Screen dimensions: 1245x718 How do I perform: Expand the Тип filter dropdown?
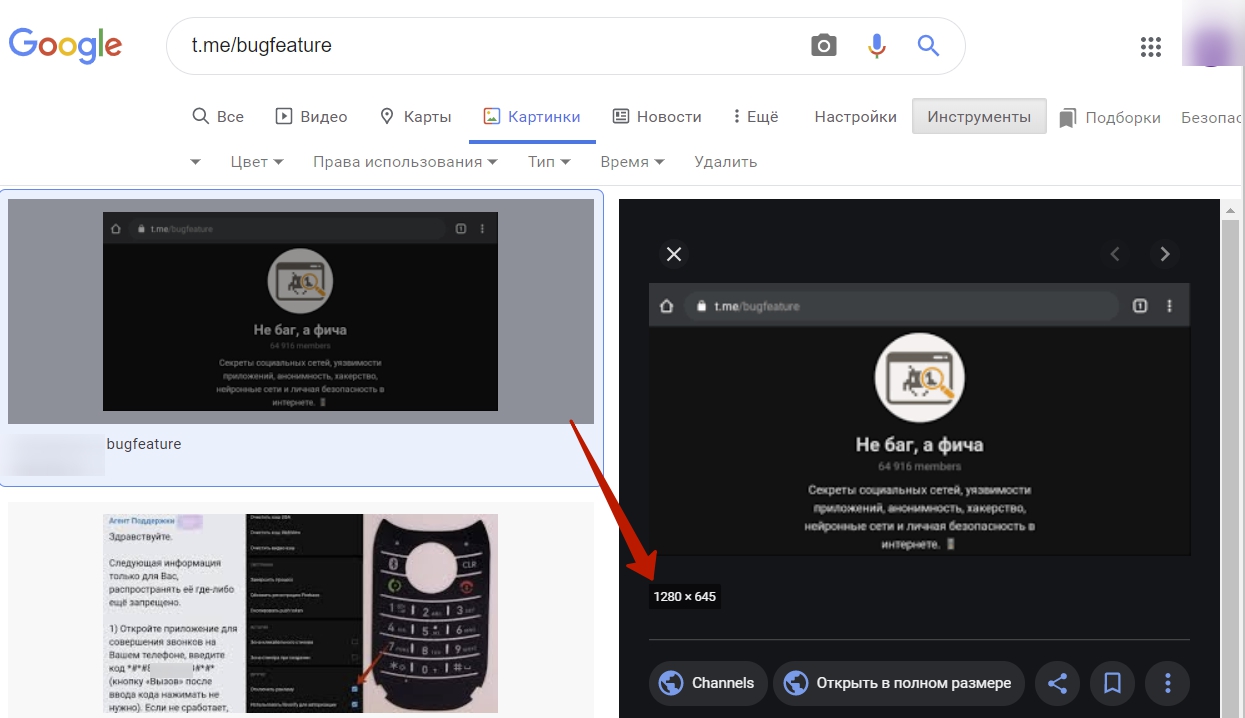549,162
